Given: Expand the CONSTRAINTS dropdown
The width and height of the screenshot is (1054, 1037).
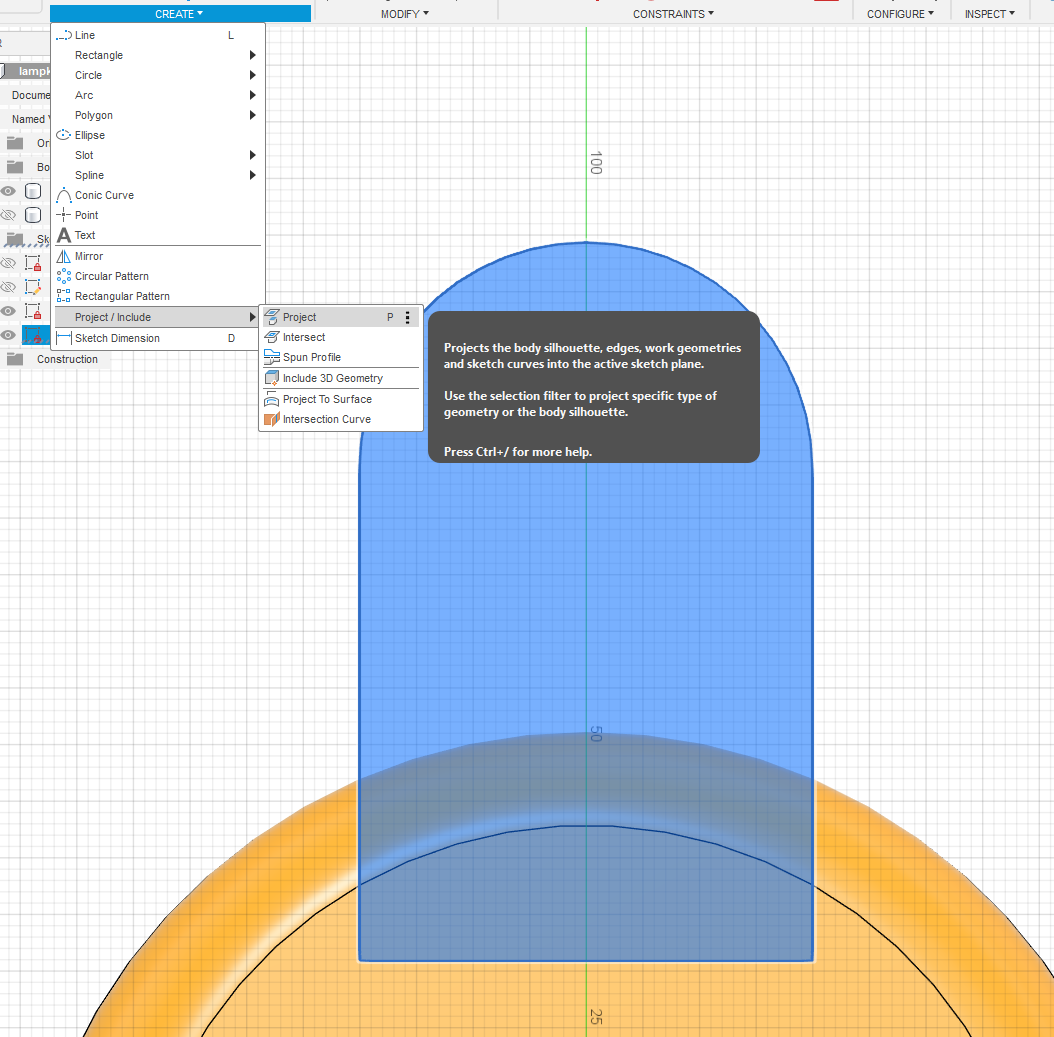Looking at the screenshot, I should [674, 14].
